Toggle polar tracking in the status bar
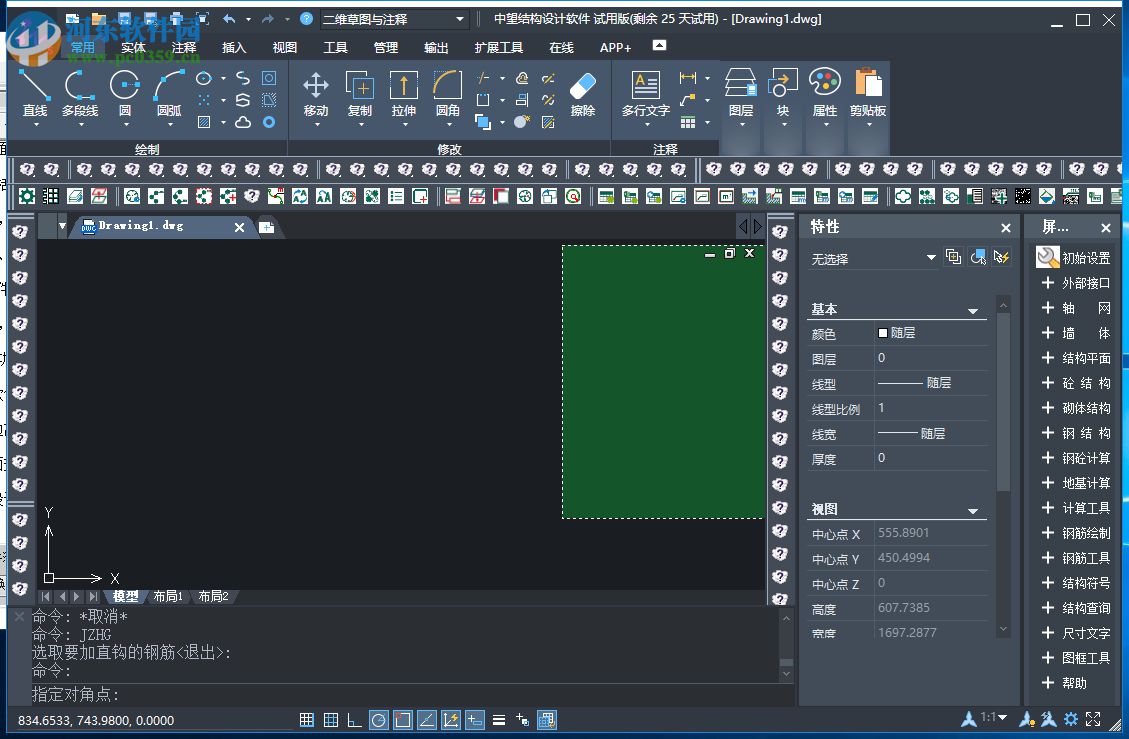The image size is (1129, 739). click(x=379, y=719)
